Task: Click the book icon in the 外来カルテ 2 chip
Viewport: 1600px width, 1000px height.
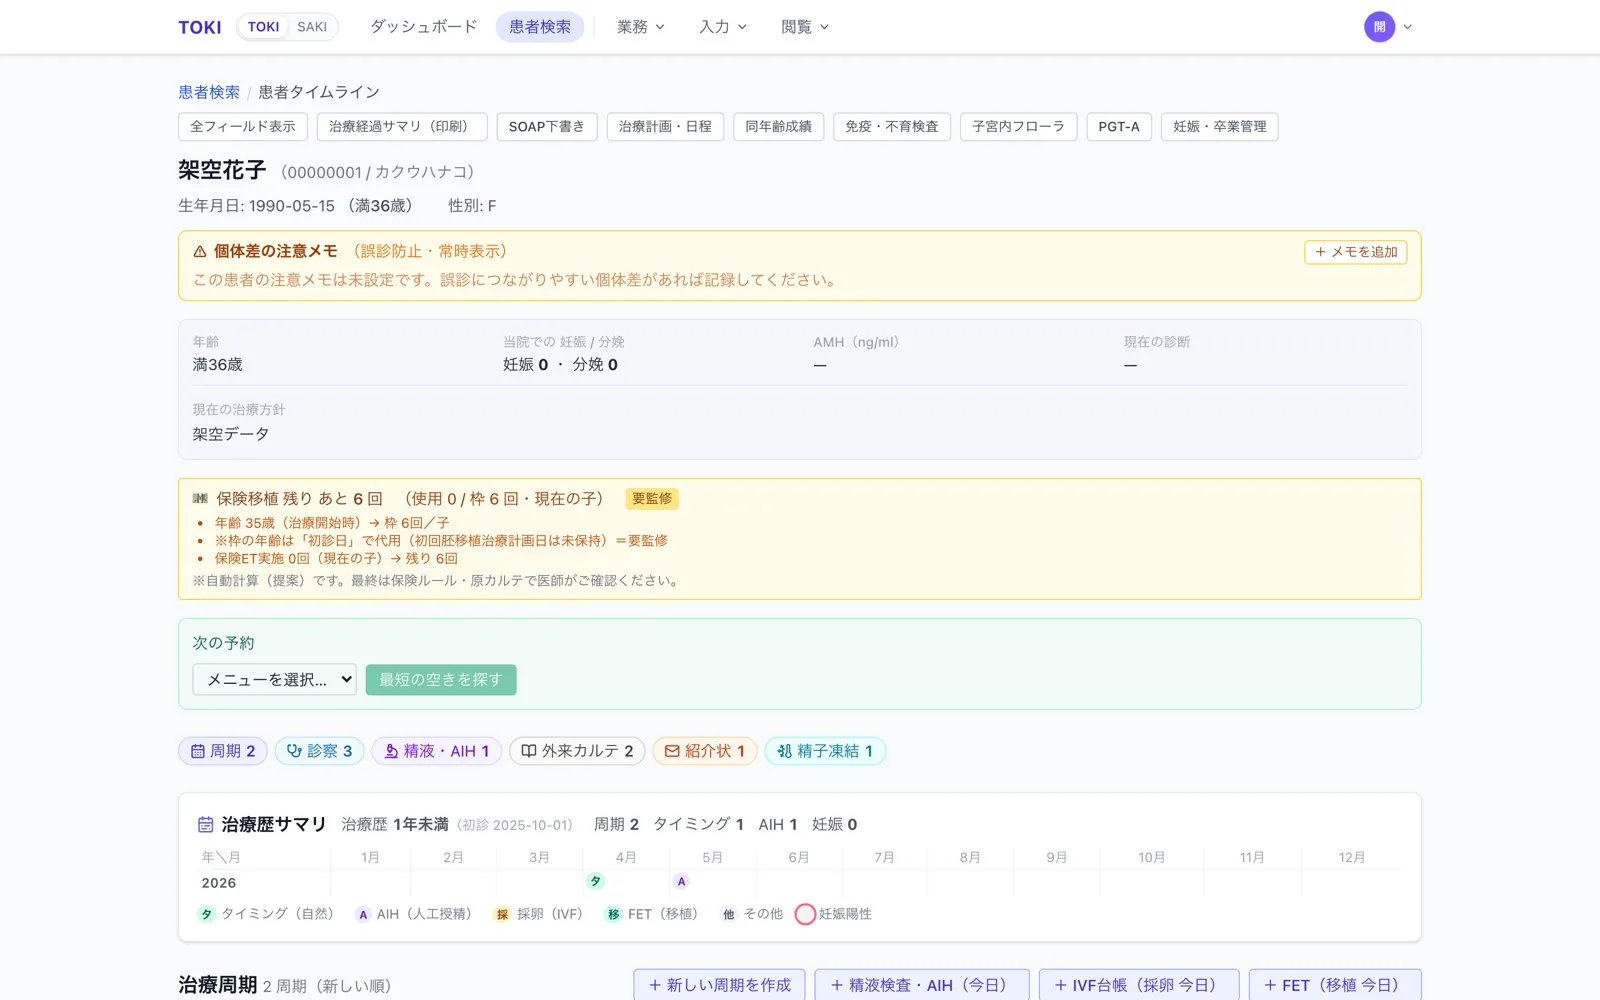Action: tap(529, 751)
